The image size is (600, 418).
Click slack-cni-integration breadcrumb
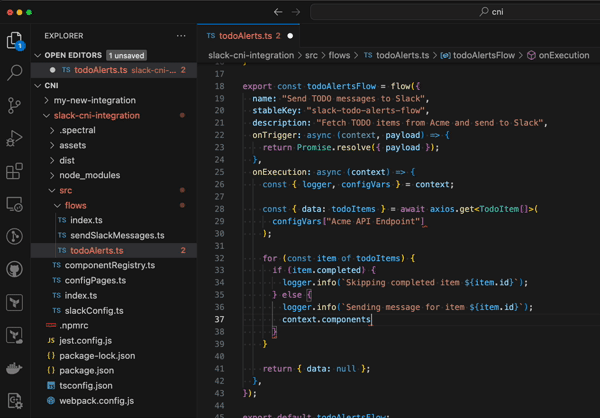tap(251, 56)
